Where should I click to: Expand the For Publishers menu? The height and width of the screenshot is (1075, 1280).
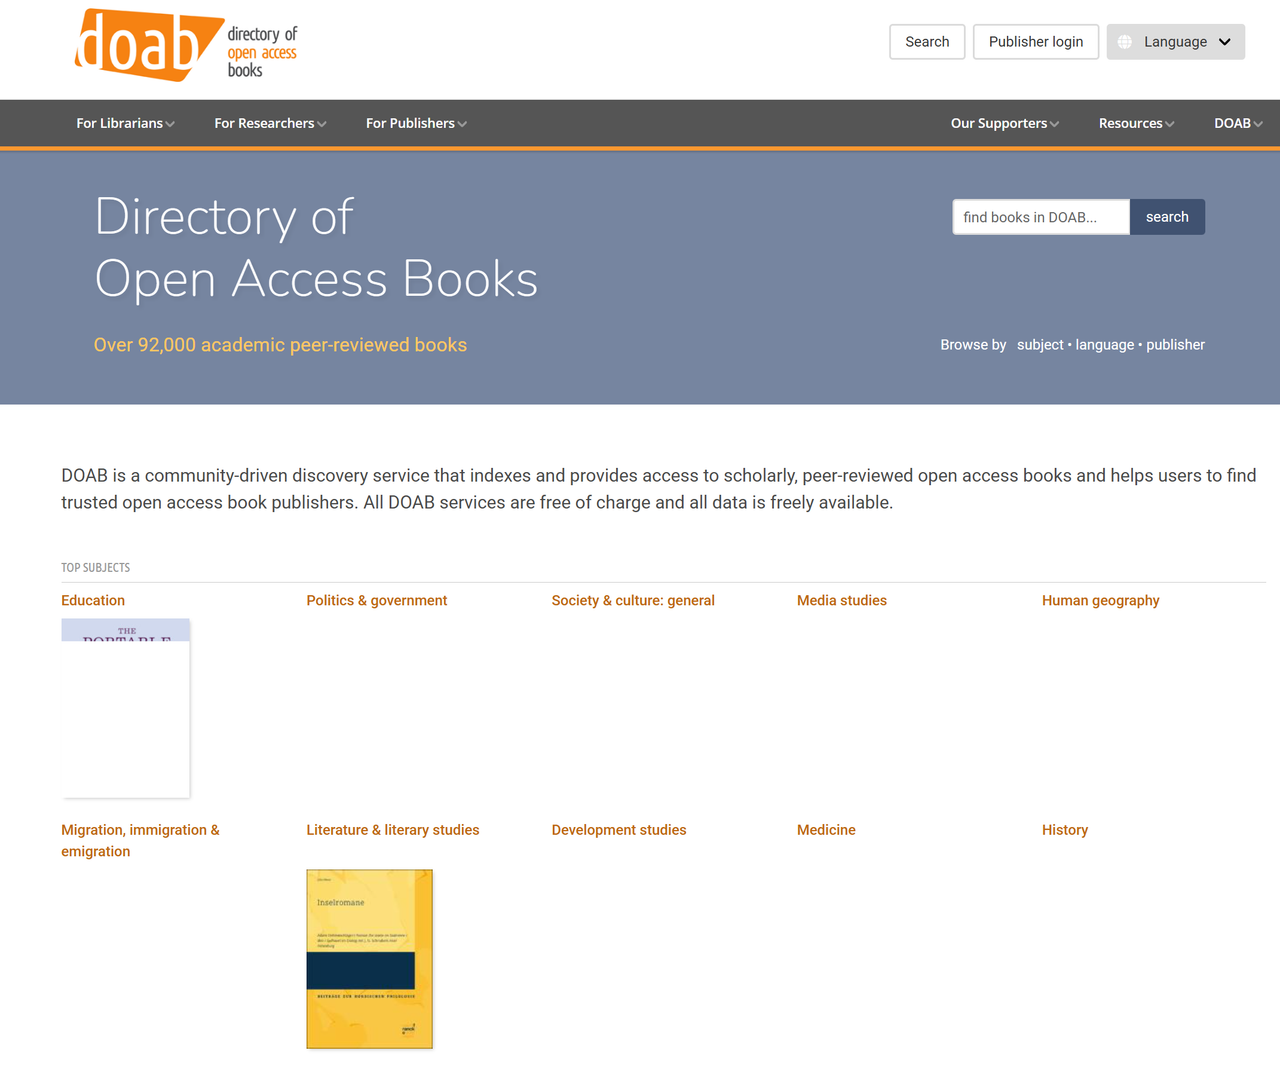(x=416, y=123)
